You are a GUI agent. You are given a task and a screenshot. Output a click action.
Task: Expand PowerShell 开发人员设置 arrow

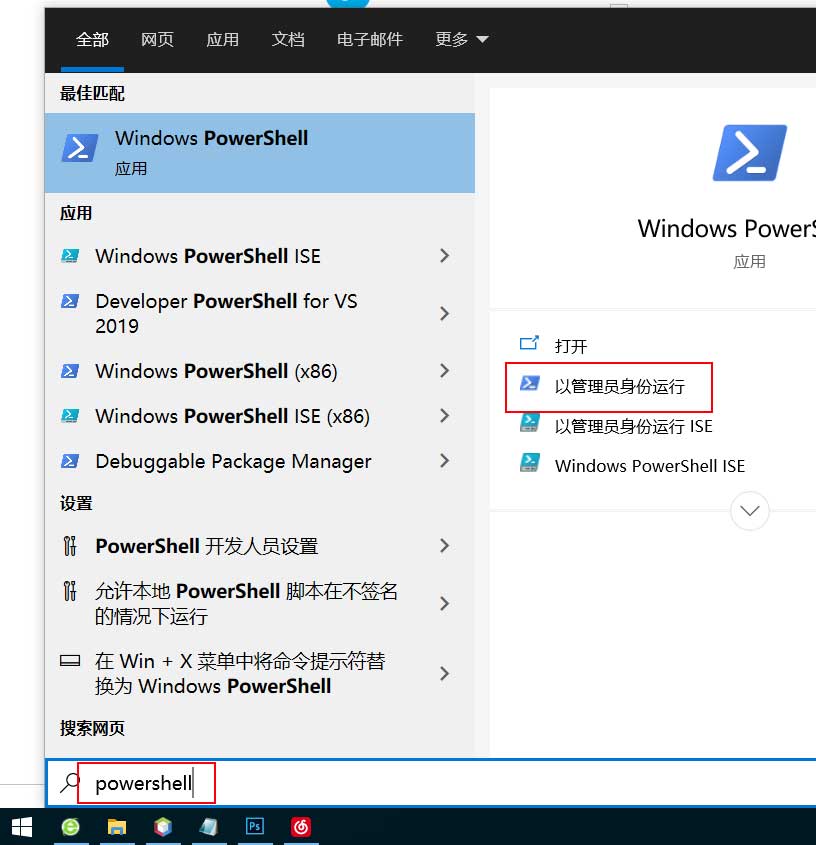point(445,546)
